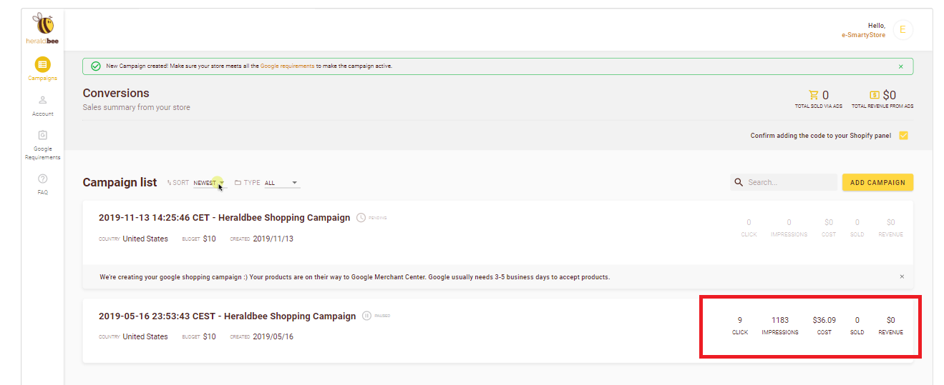Open the Account sidebar section
Image resolution: width=944 pixels, height=385 pixels.
point(43,105)
